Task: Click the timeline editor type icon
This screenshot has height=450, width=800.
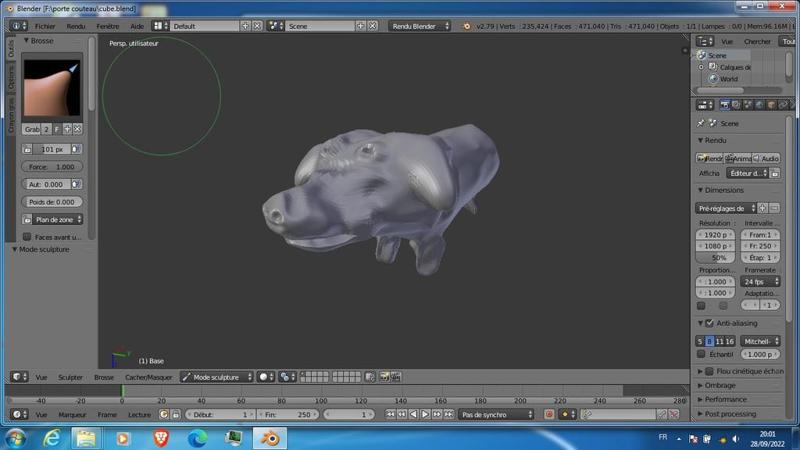Action: tap(19, 414)
